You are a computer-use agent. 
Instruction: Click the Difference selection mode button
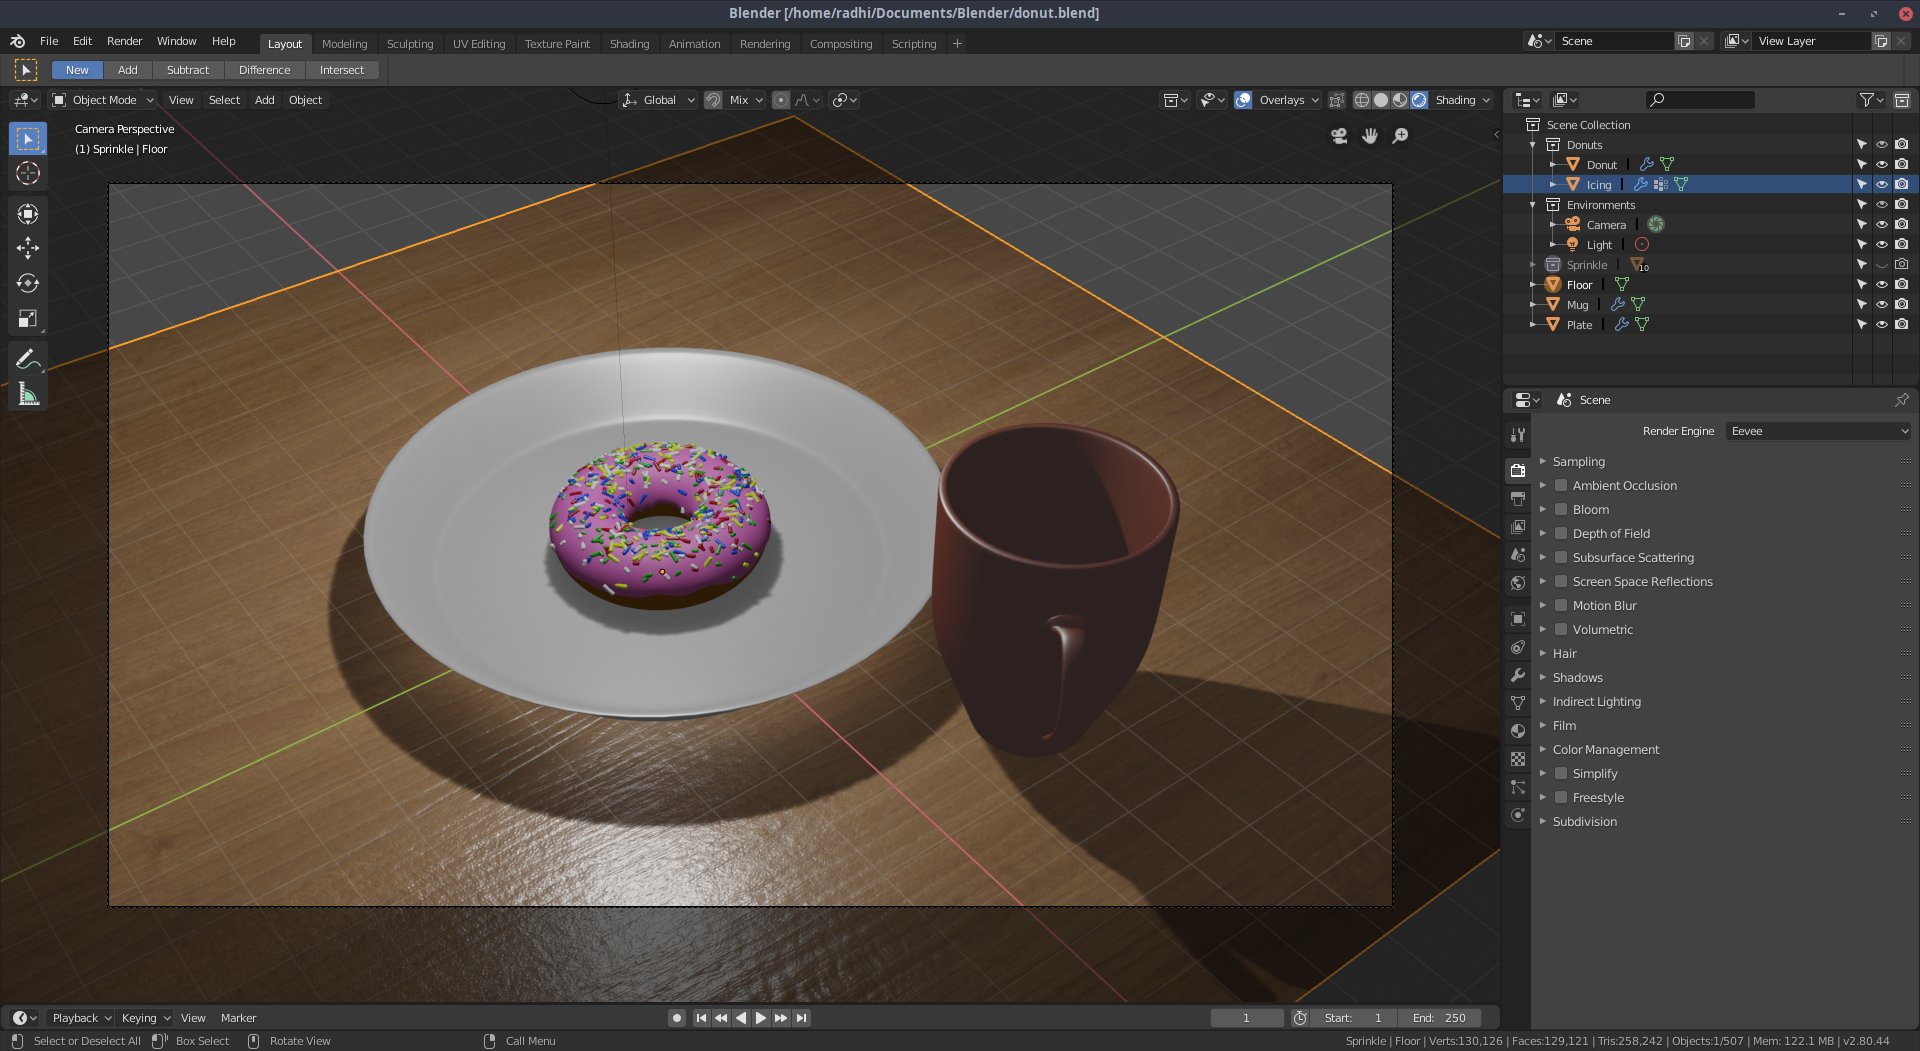[x=264, y=70]
